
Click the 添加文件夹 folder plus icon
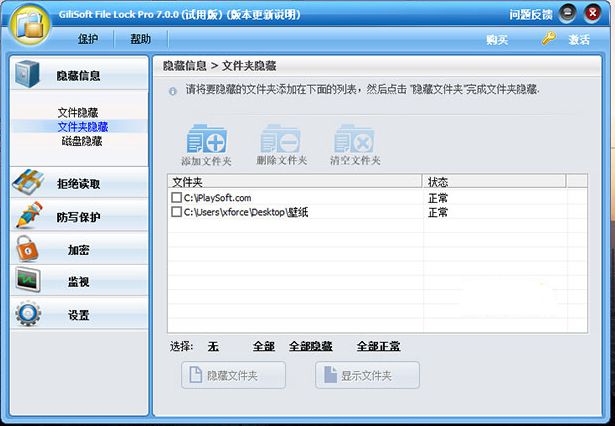206,139
